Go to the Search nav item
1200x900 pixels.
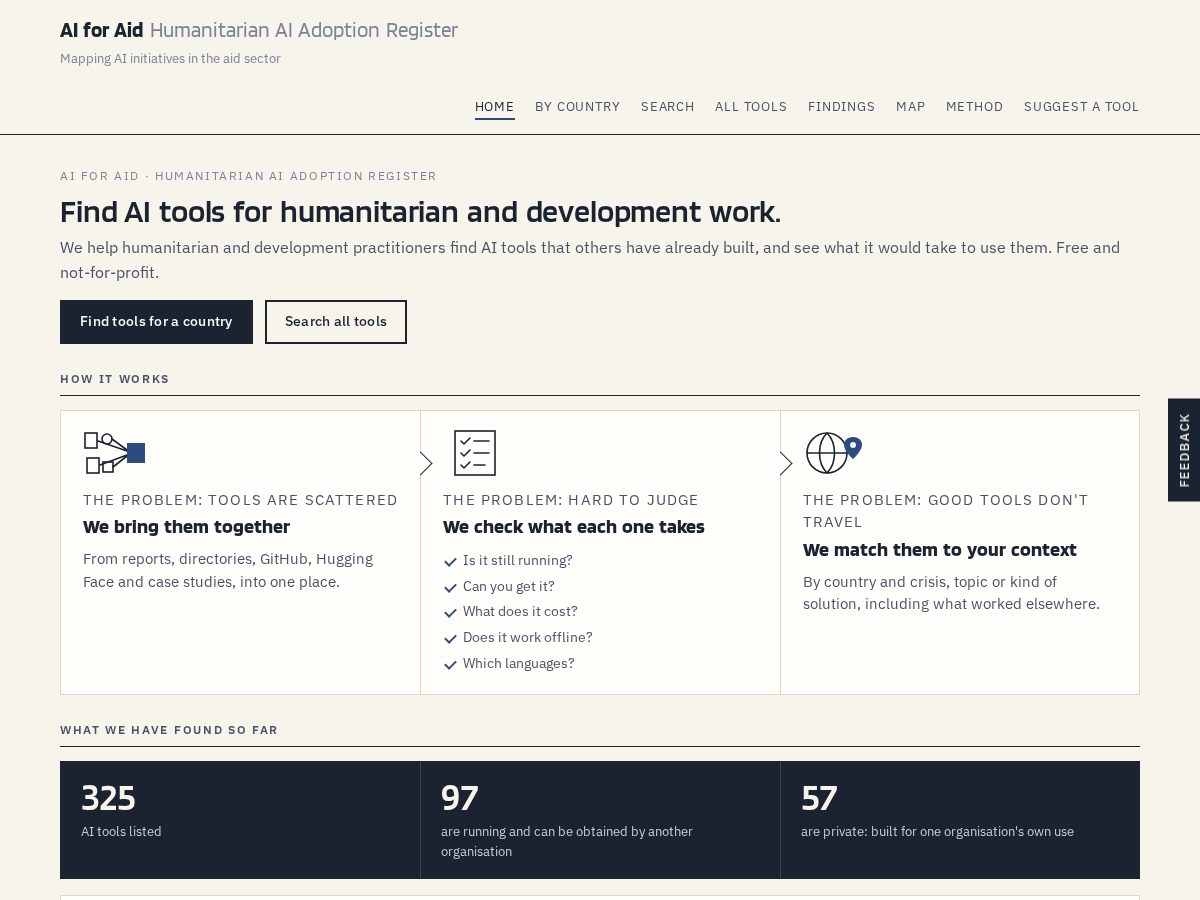click(x=667, y=107)
